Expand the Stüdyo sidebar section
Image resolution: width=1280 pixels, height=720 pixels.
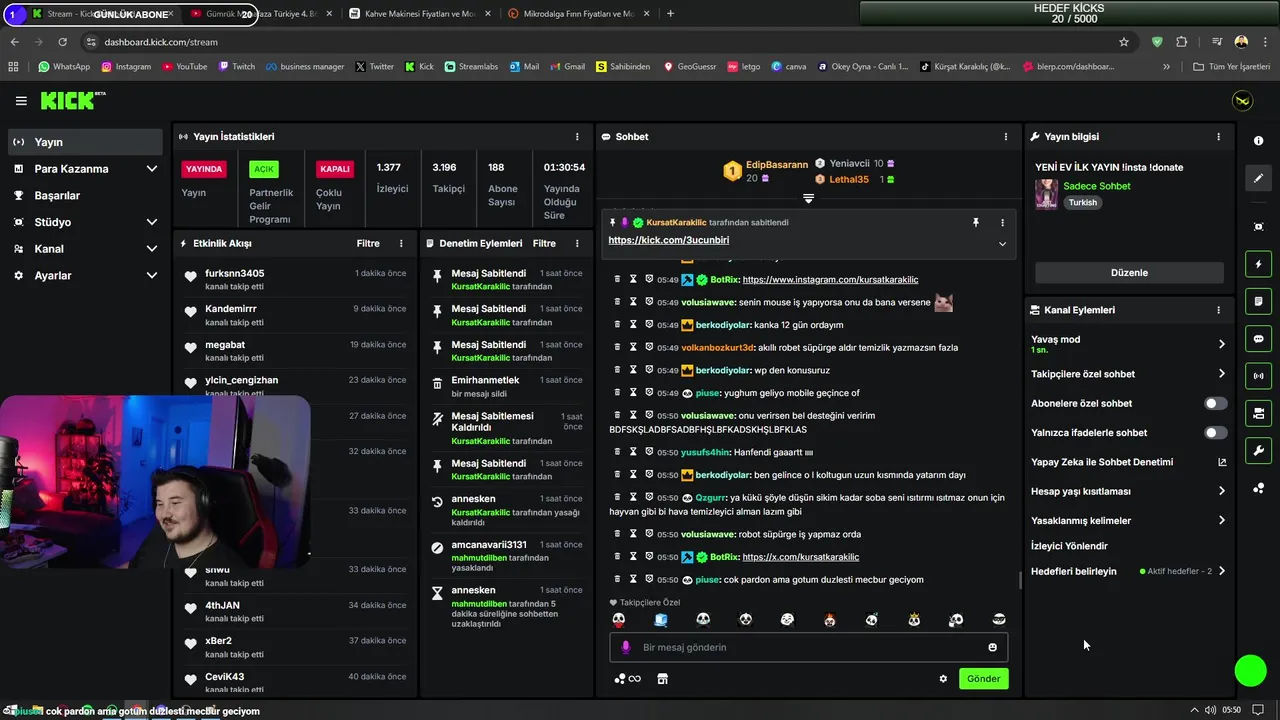click(x=152, y=222)
